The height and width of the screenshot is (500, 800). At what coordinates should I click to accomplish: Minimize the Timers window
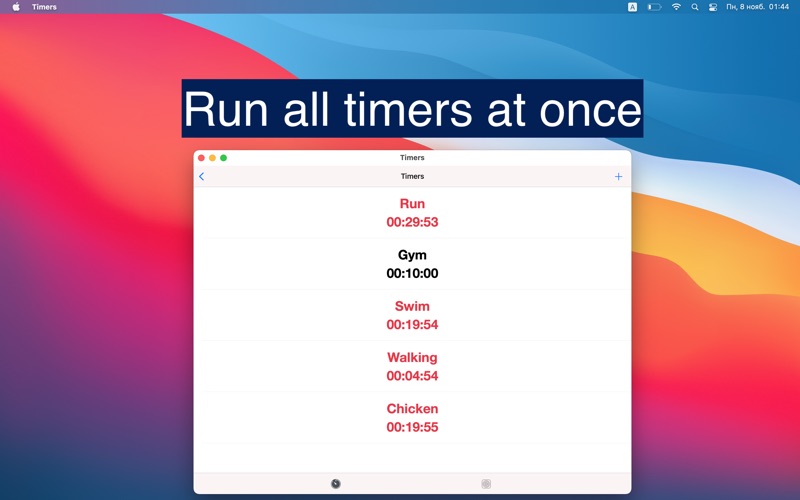pyautogui.click(x=212, y=158)
